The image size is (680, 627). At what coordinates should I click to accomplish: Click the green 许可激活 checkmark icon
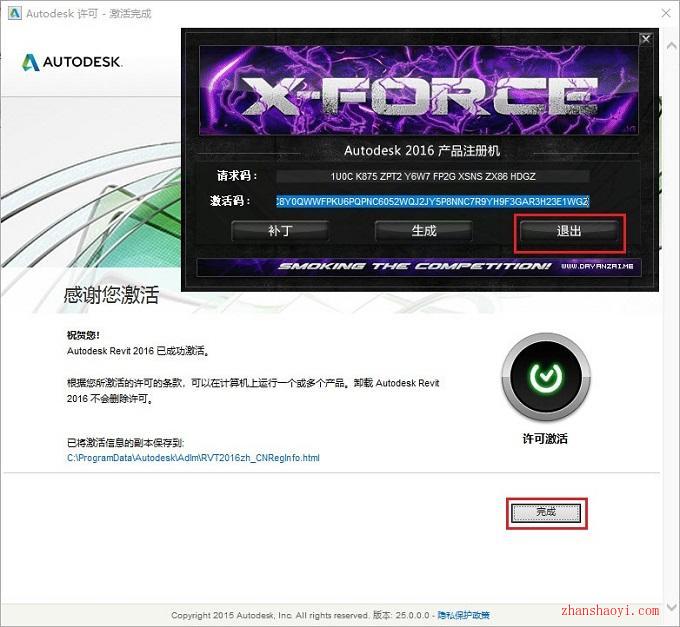click(x=546, y=376)
